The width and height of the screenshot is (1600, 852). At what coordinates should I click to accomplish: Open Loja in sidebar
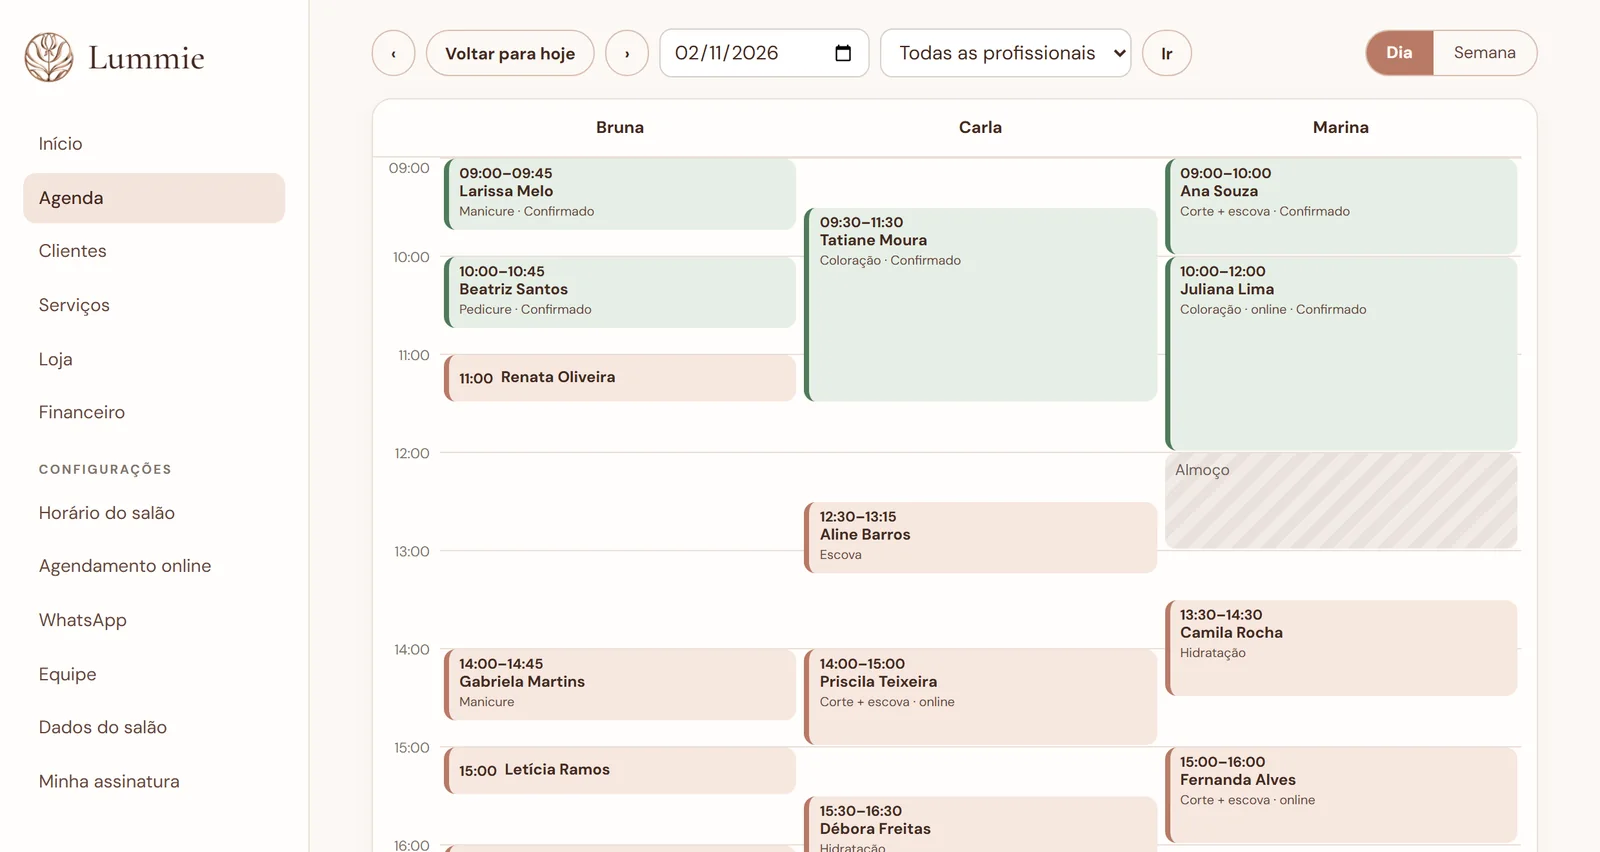pos(154,359)
